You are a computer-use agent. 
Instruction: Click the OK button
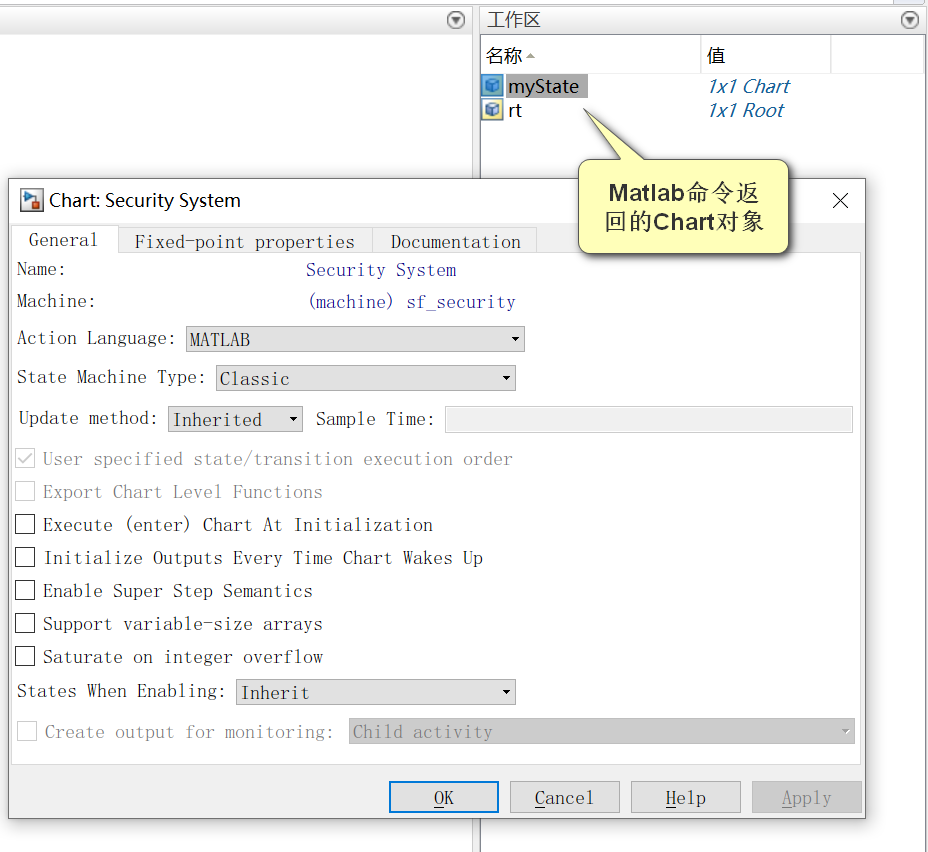pos(444,798)
